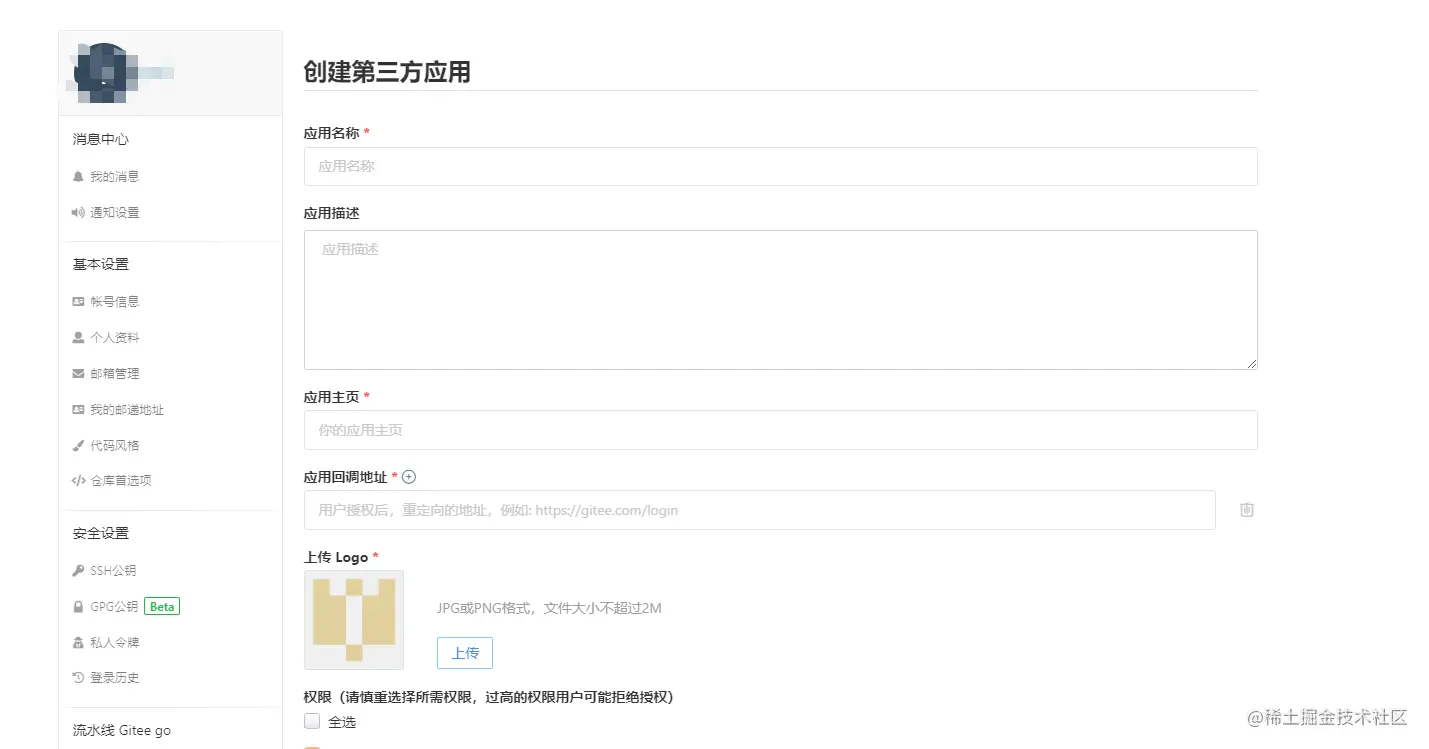The height and width of the screenshot is (749, 1429).
Task: Open GPG公钥 settings
Action: tap(114, 606)
